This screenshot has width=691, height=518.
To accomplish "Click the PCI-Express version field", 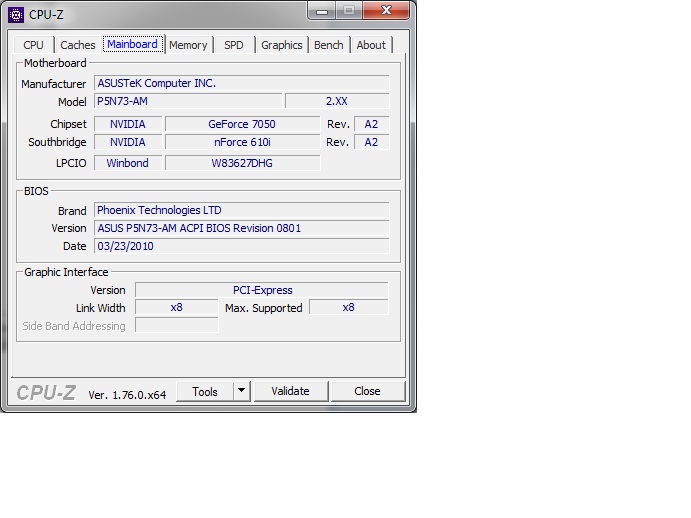I will (262, 290).
